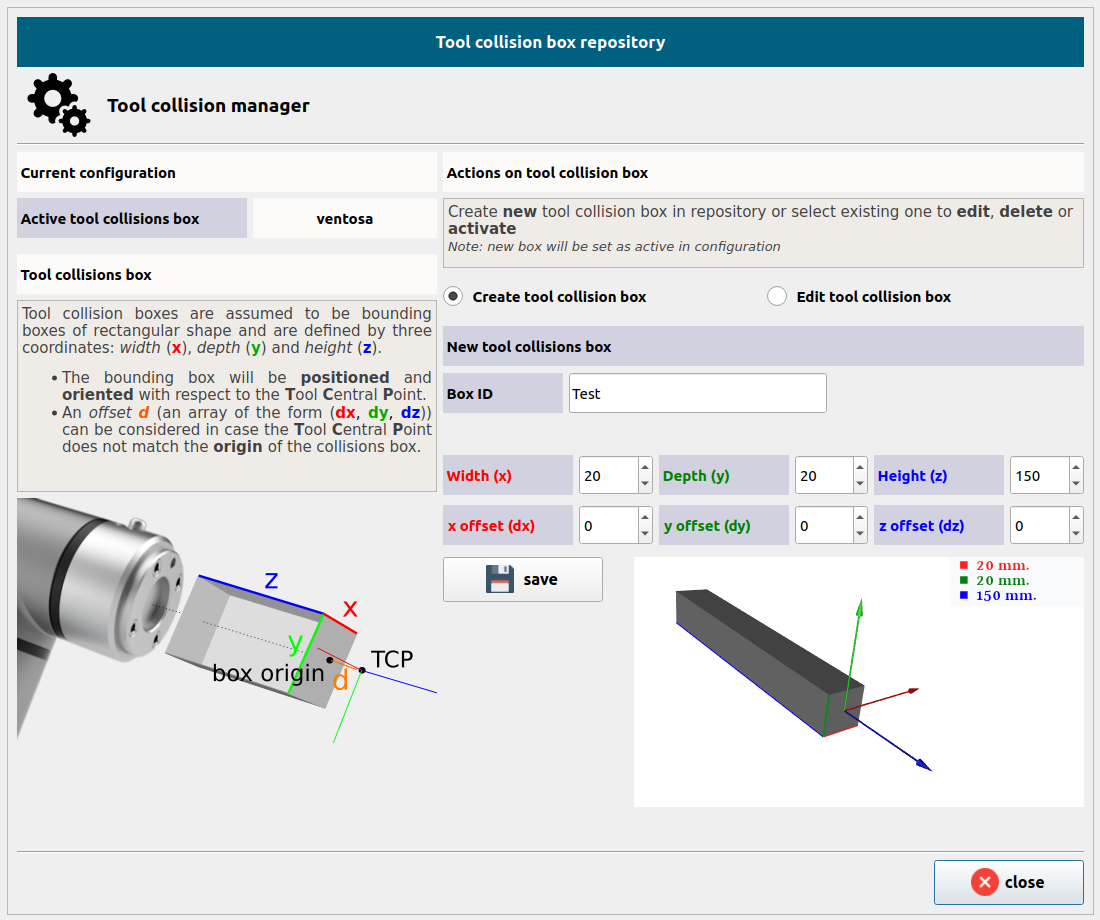This screenshot has width=1100, height=920.
Task: Increase Width (x) with up arrow
Action: (645, 467)
